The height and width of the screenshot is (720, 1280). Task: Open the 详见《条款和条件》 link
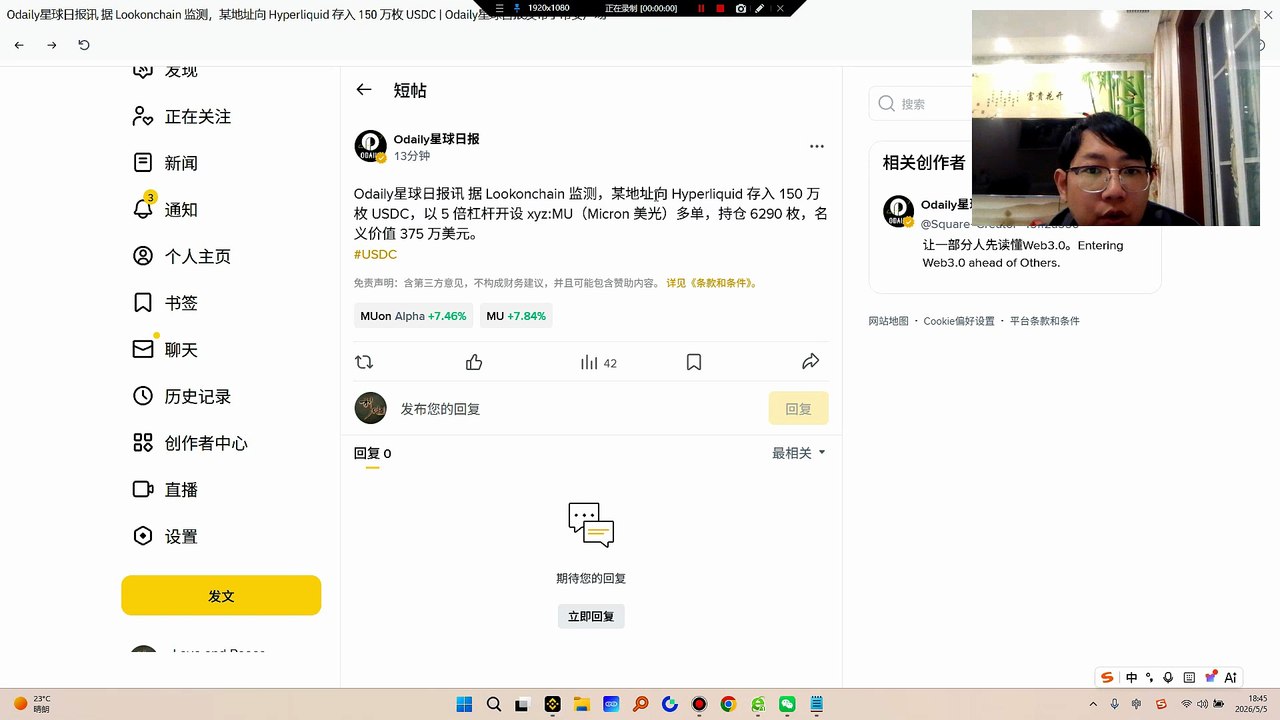tap(712, 283)
